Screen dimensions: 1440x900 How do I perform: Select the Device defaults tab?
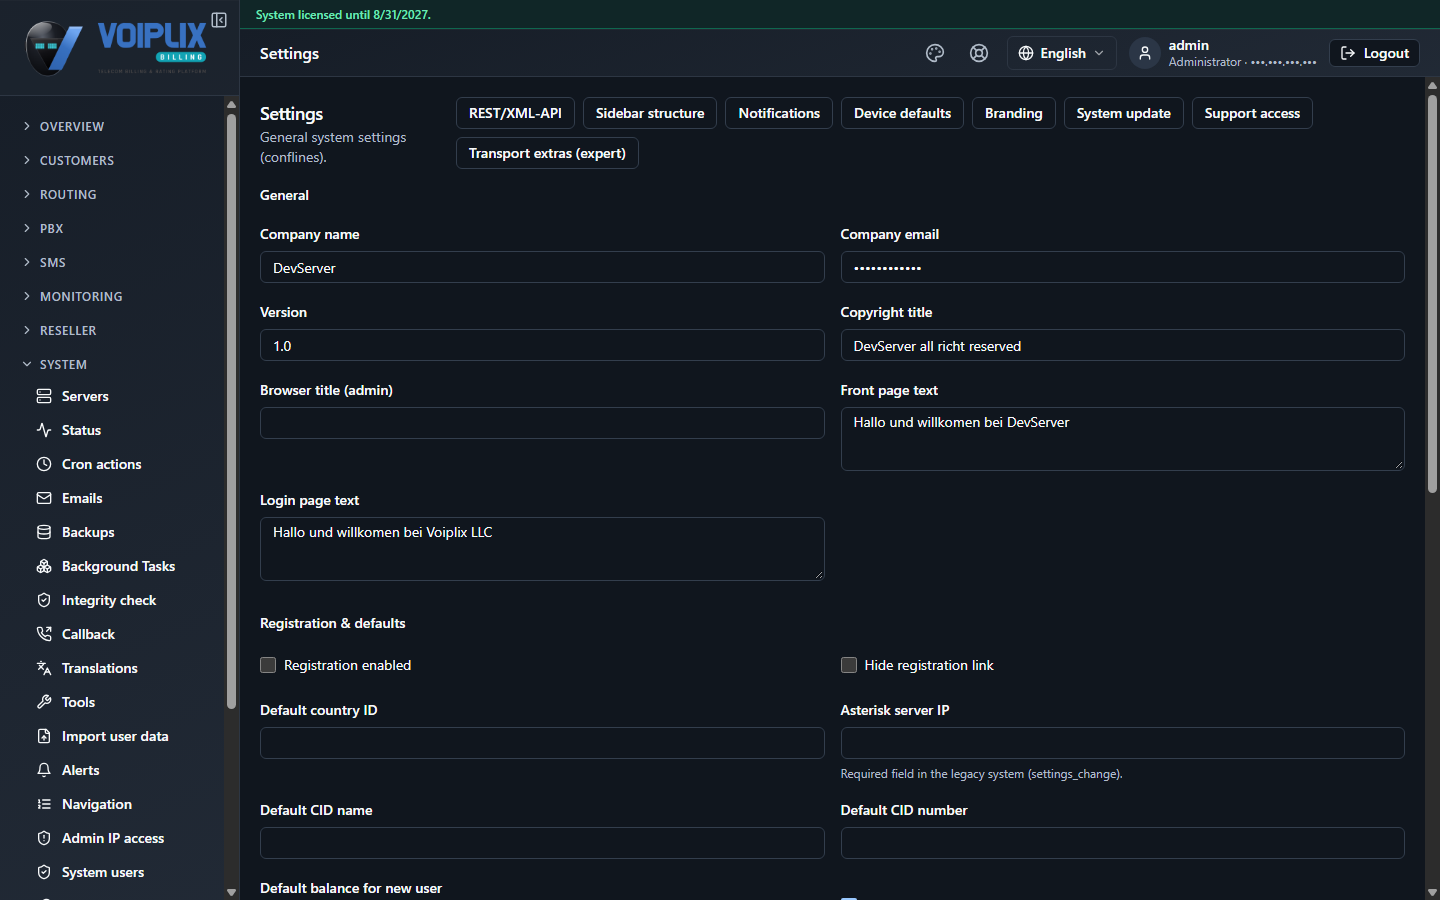(902, 113)
